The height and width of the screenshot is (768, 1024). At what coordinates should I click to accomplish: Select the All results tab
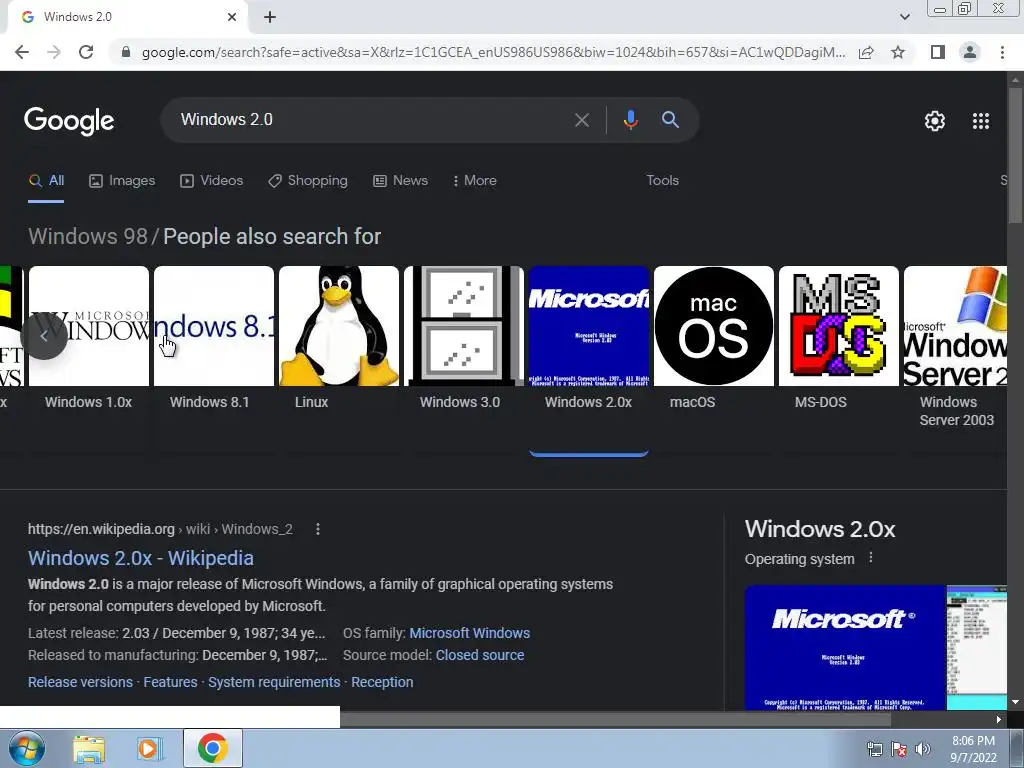pos(46,181)
